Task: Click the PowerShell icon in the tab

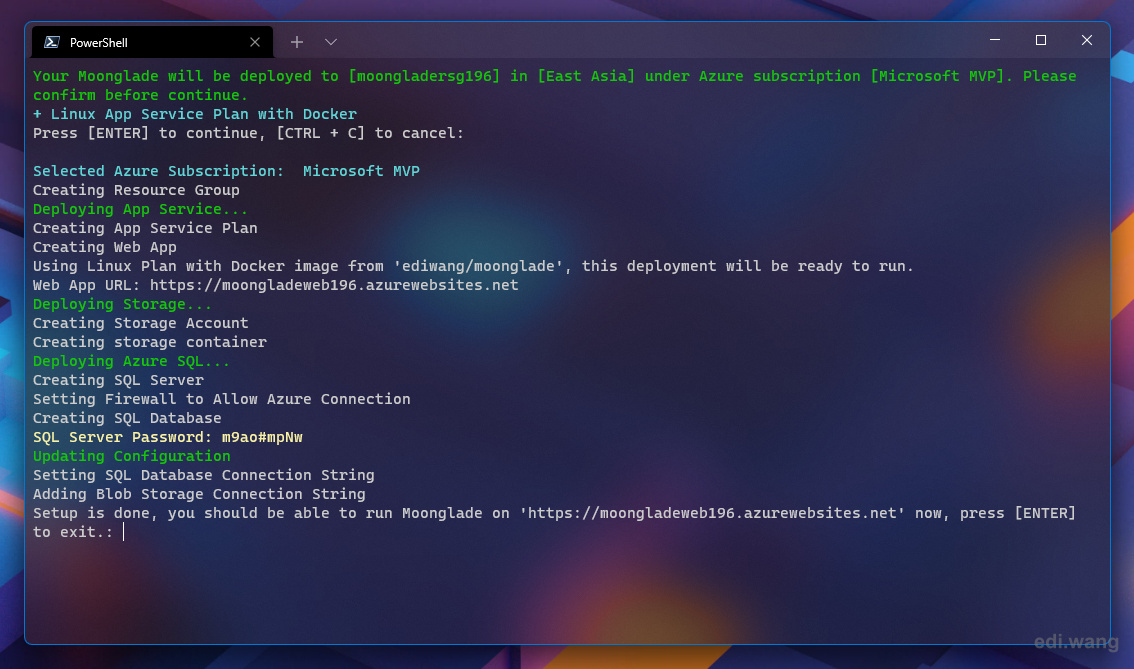Action: coord(51,42)
